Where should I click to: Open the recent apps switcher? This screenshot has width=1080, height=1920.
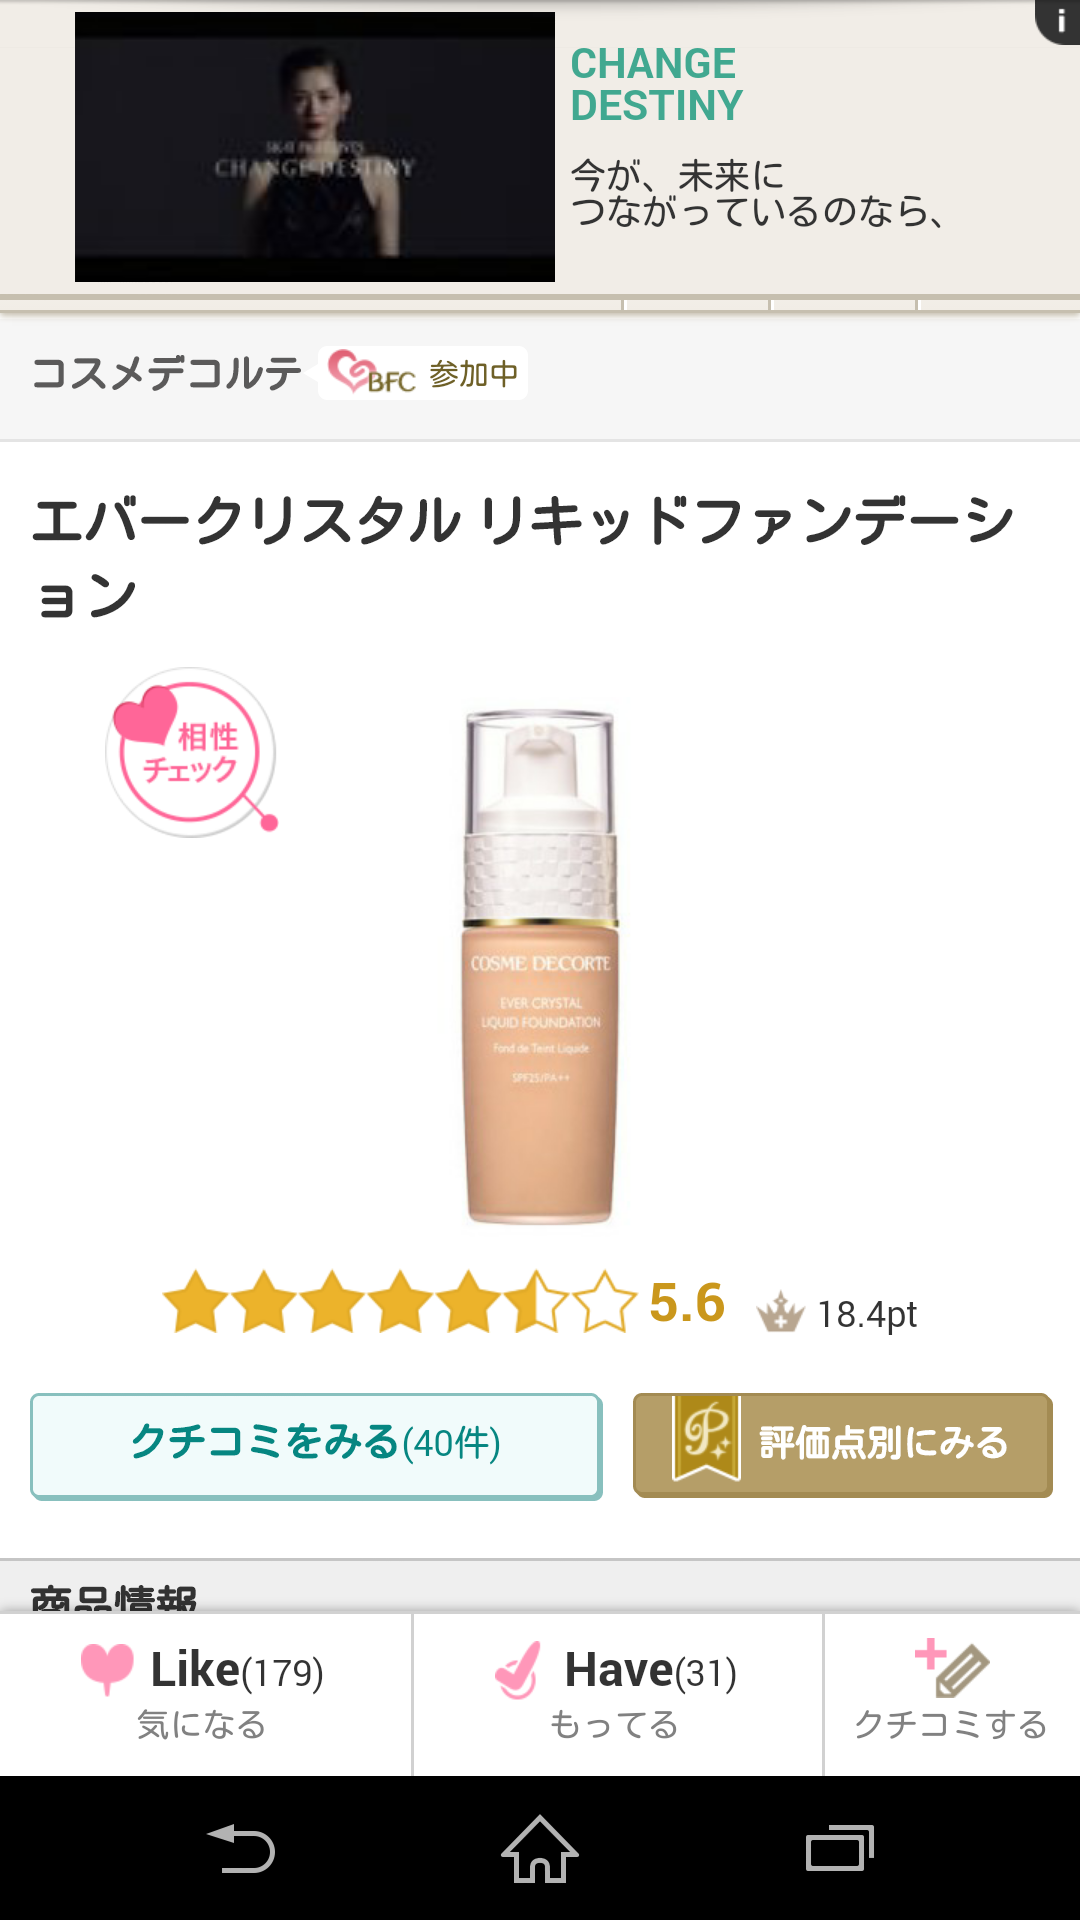(840, 1849)
